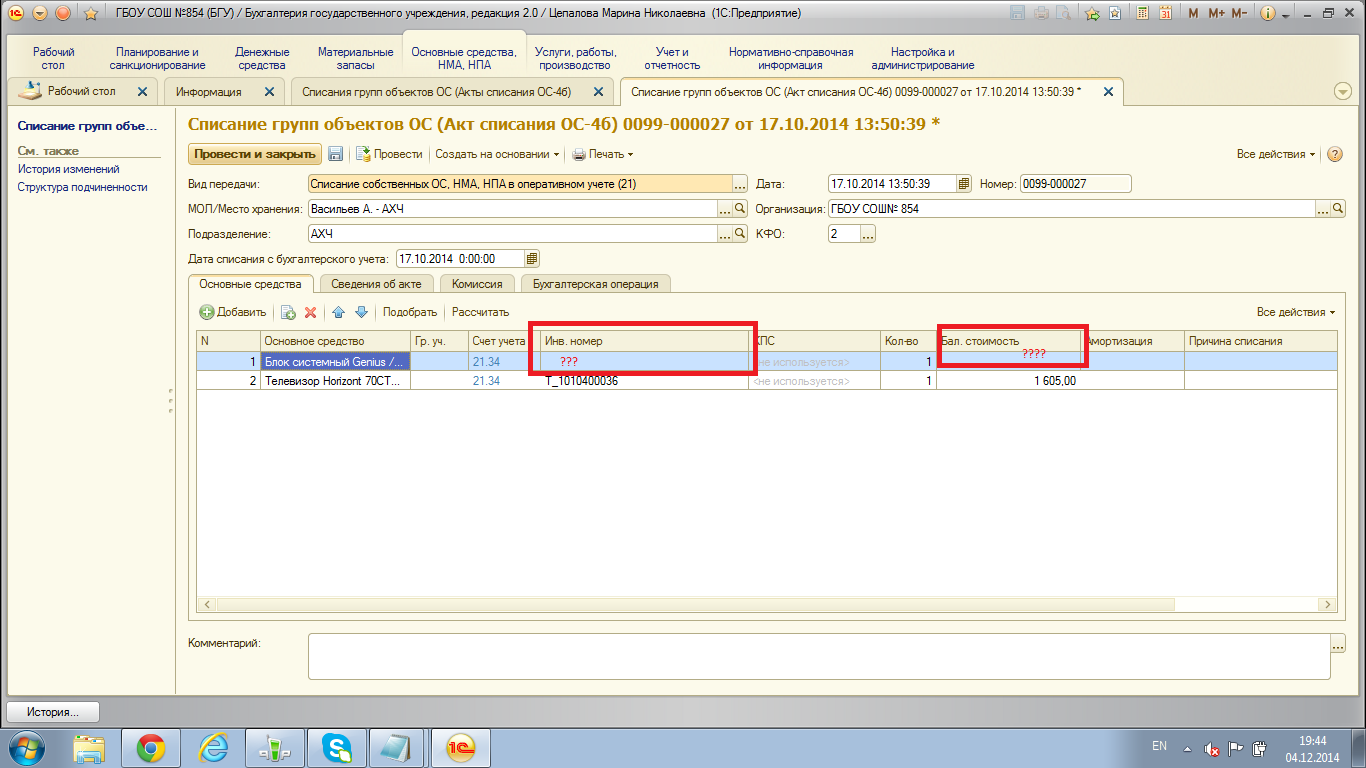
Task: Move row down with blue arrow
Action: pos(361,312)
